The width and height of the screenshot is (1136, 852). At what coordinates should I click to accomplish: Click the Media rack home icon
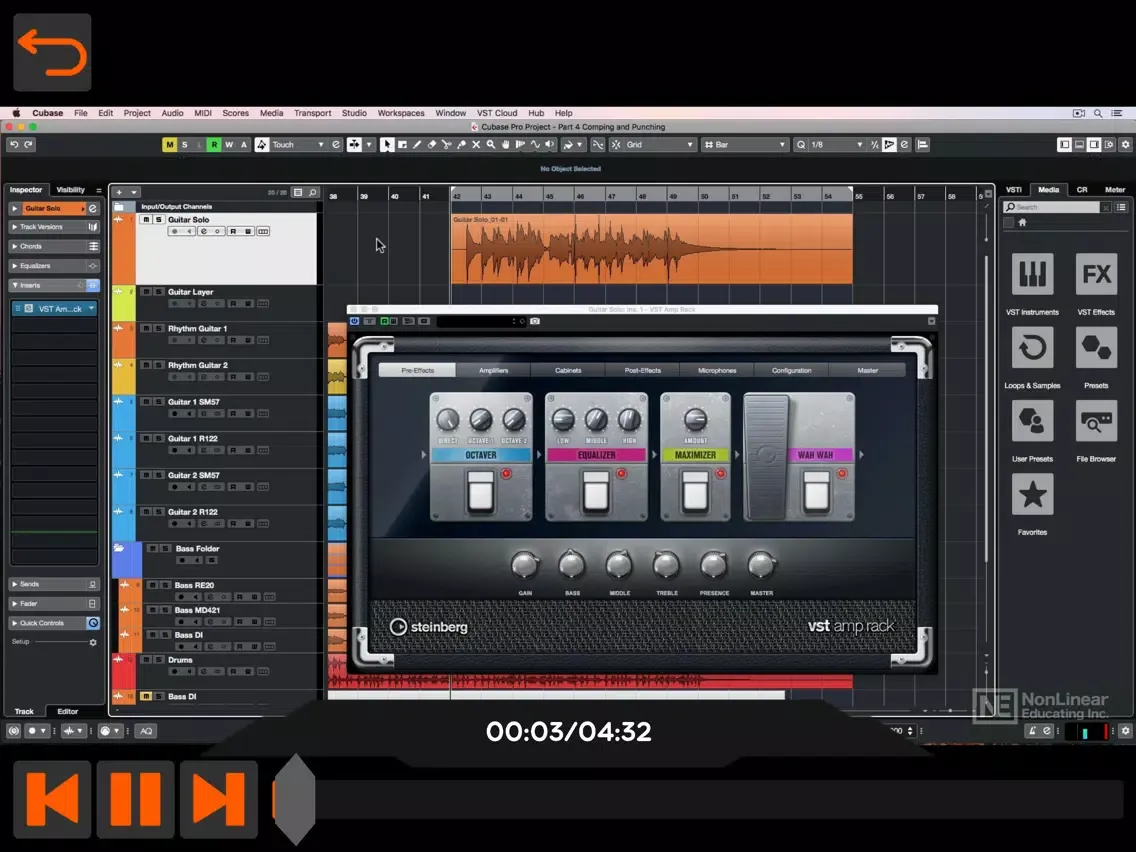(x=1022, y=222)
